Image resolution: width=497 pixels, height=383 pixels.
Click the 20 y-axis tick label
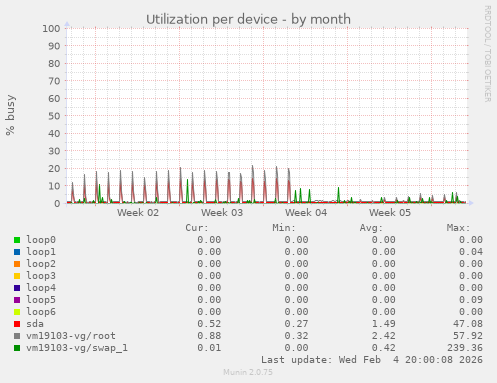54,169
